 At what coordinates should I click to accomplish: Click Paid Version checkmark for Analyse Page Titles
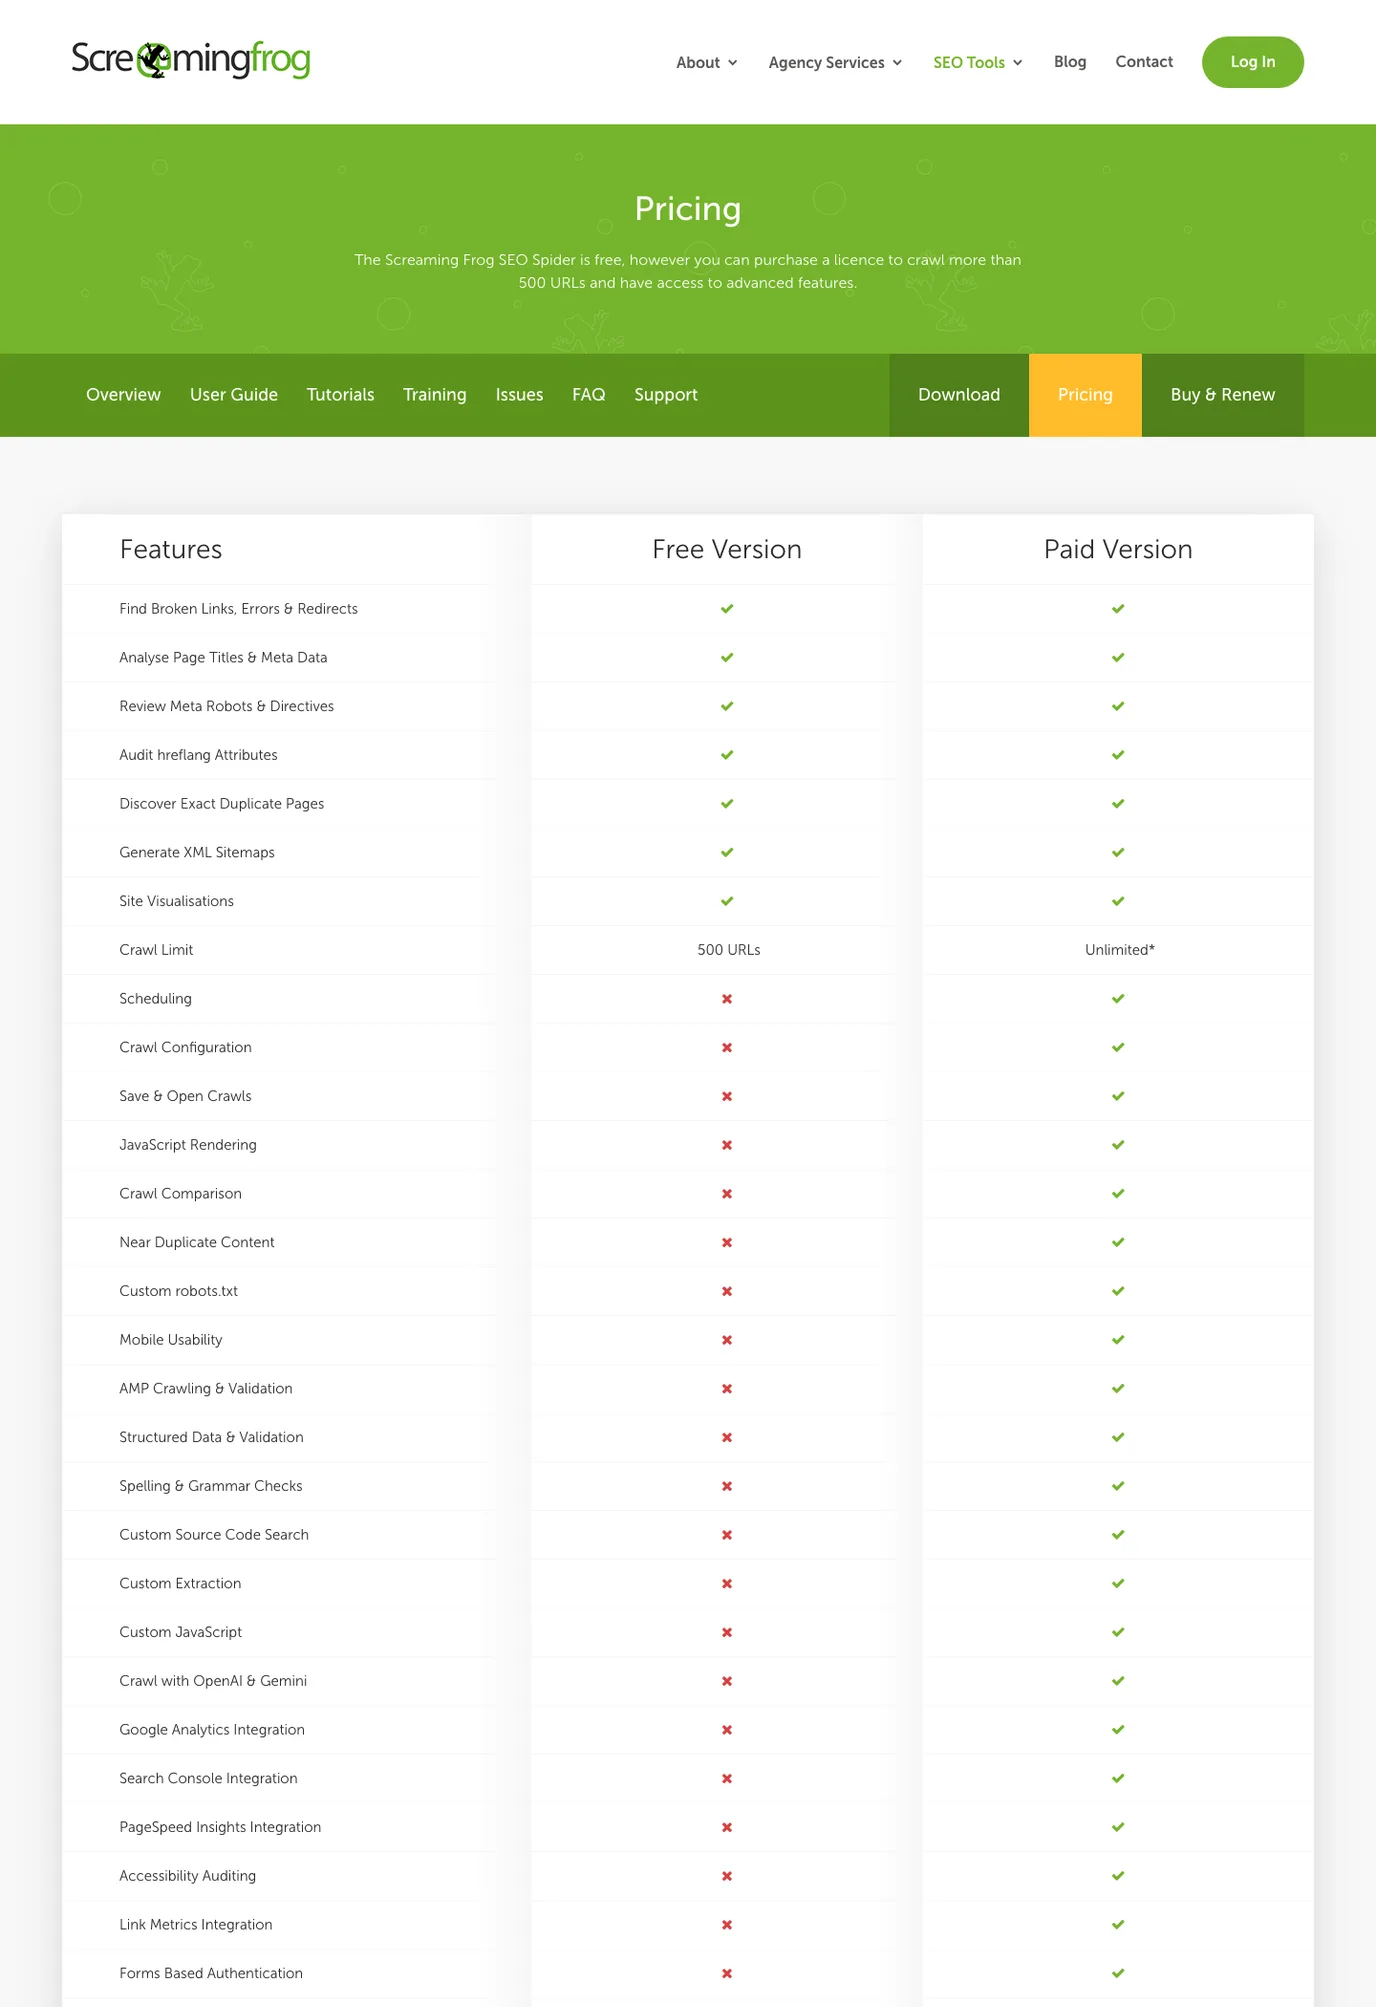click(x=1118, y=658)
